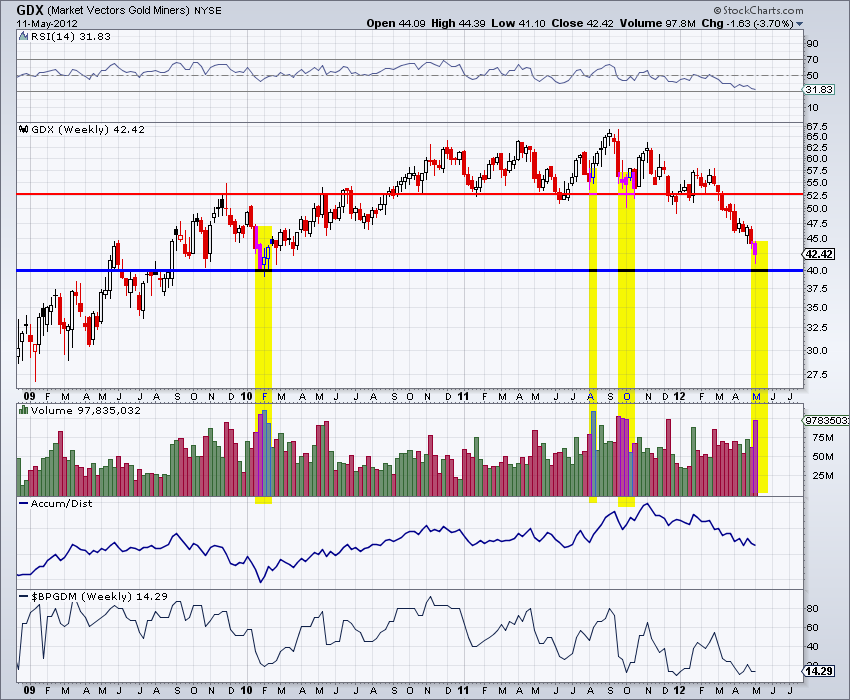Screen dimensions: 850x700
Task: Click the 67.5 price axis label
Action: click(817, 127)
